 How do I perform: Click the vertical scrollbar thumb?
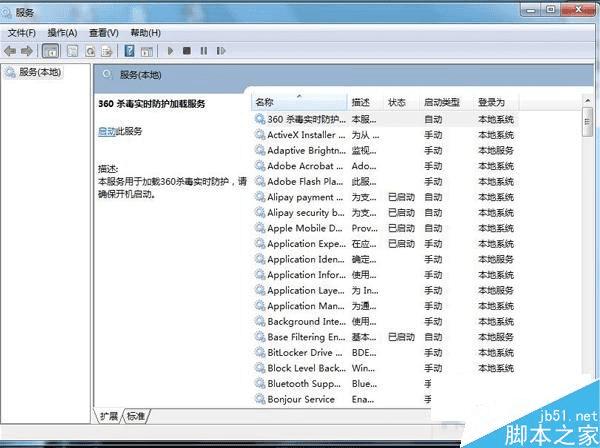click(587, 122)
